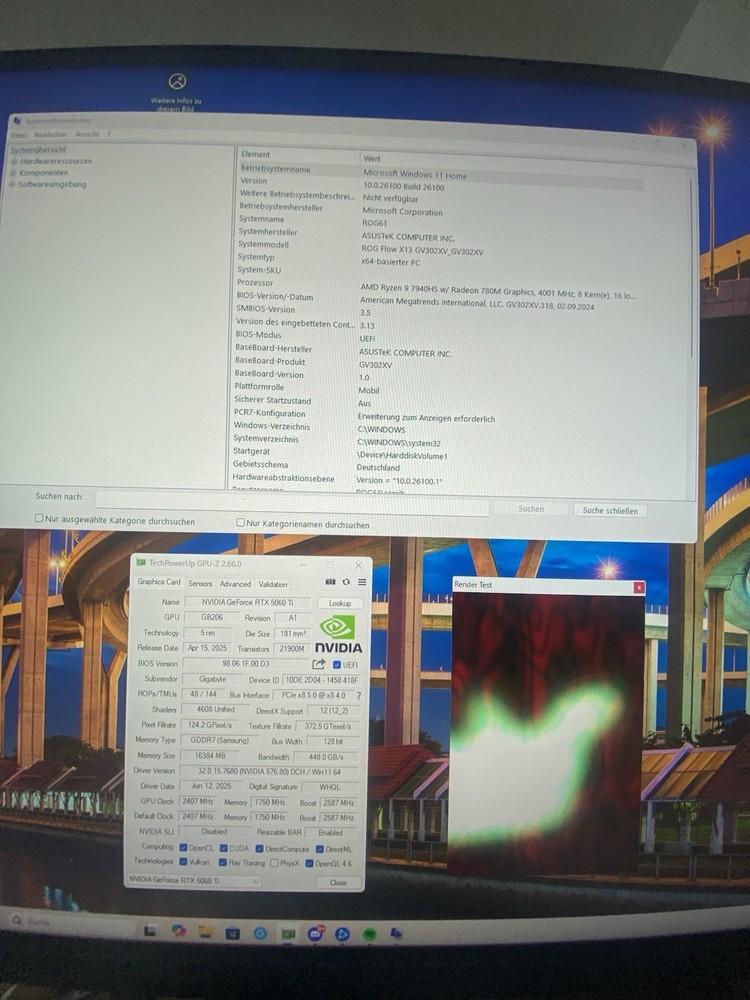This screenshot has width=750, height=1000.
Task: Open Microsoft Store from the taskbar
Action: tap(233, 934)
